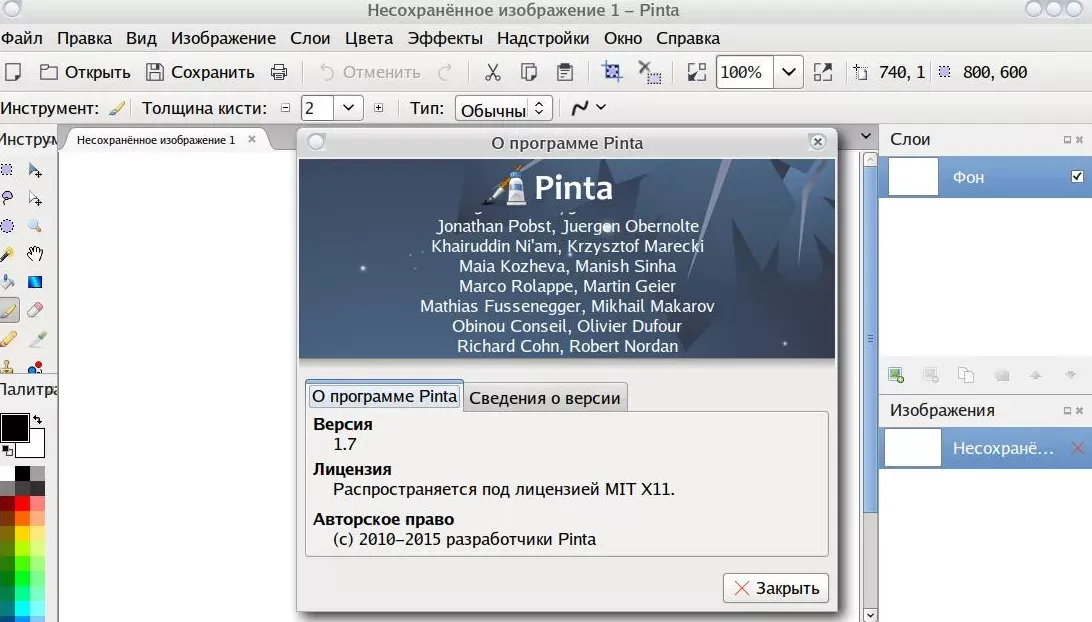
Task: Decrease brush width with minus button
Action: [286, 108]
